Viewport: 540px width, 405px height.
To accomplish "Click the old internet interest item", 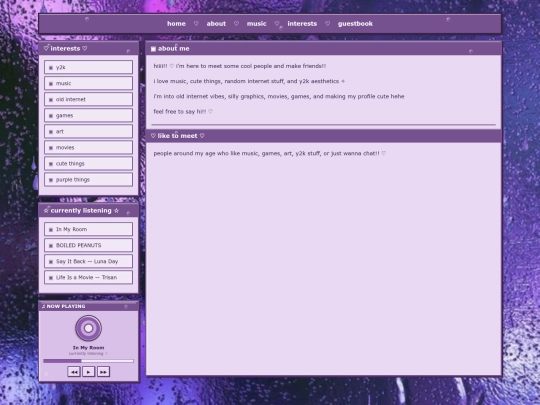I will (x=89, y=99).
